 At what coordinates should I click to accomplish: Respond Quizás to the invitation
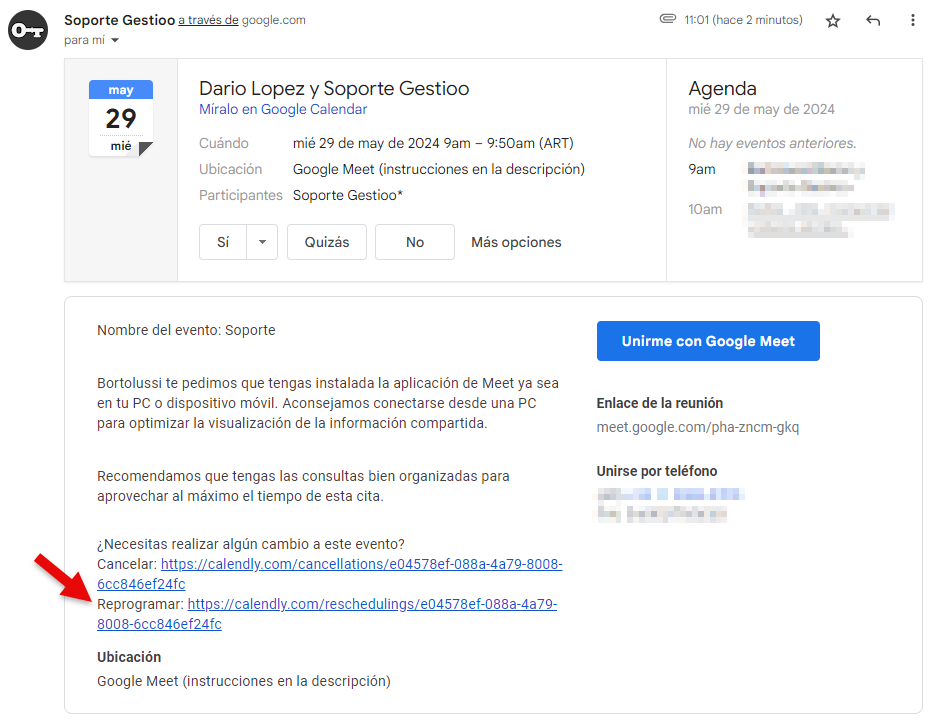(327, 242)
